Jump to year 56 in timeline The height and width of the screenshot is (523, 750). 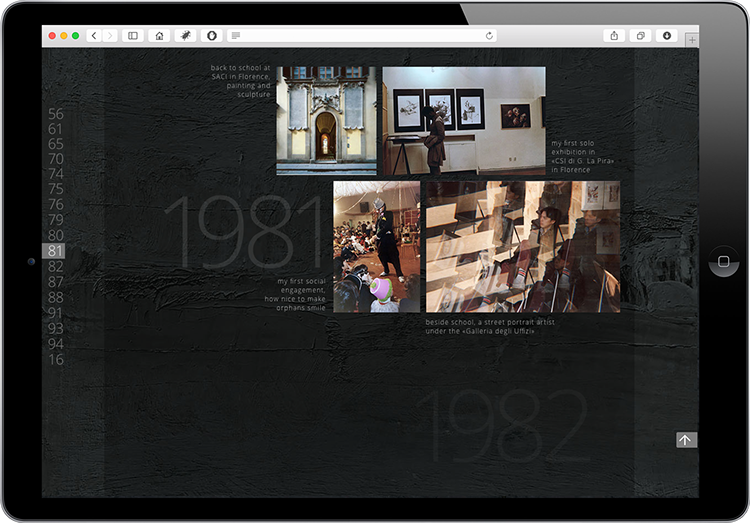[56, 114]
